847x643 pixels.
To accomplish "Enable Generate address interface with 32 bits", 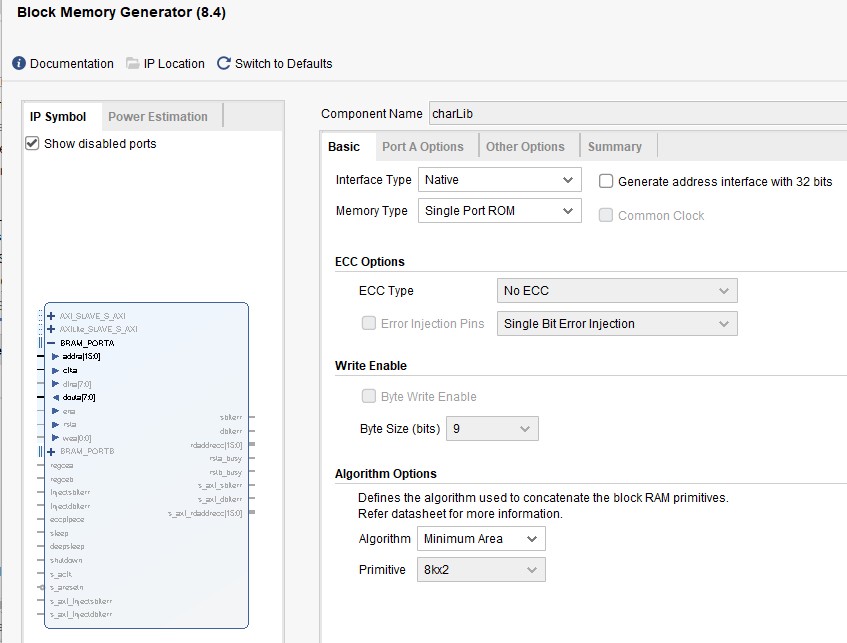I will [x=605, y=181].
